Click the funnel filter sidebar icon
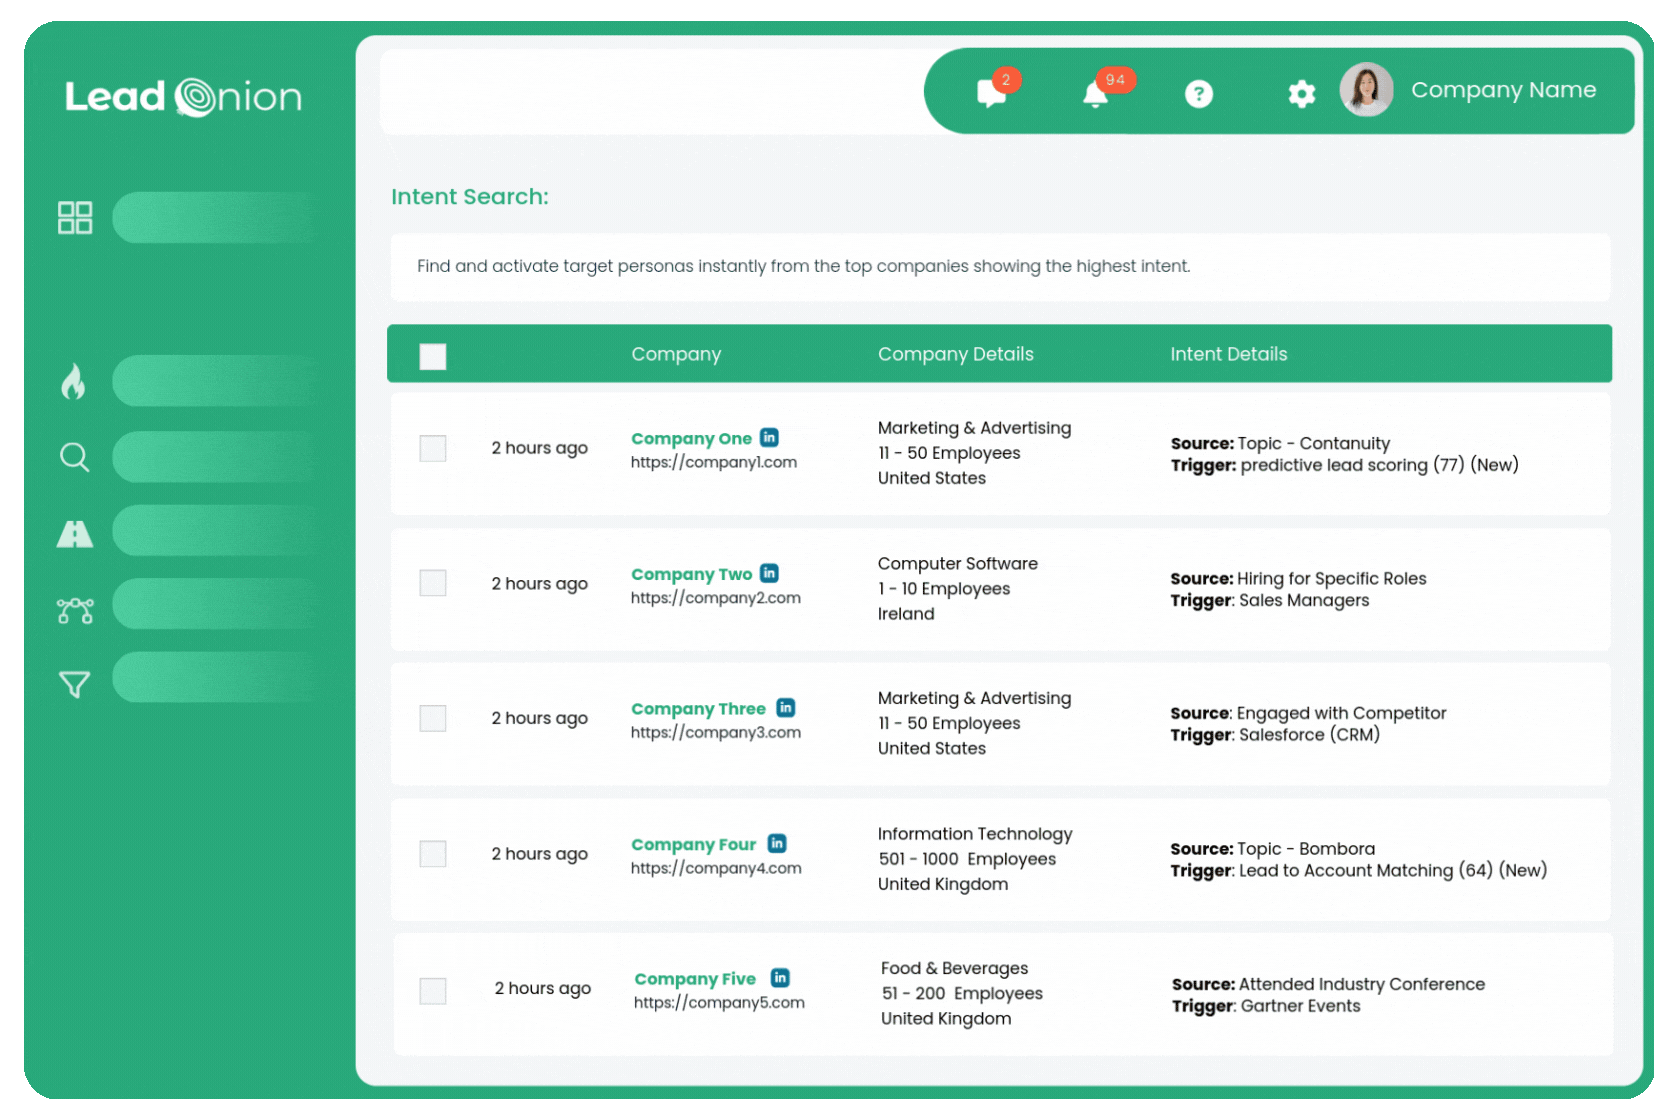 click(74, 684)
